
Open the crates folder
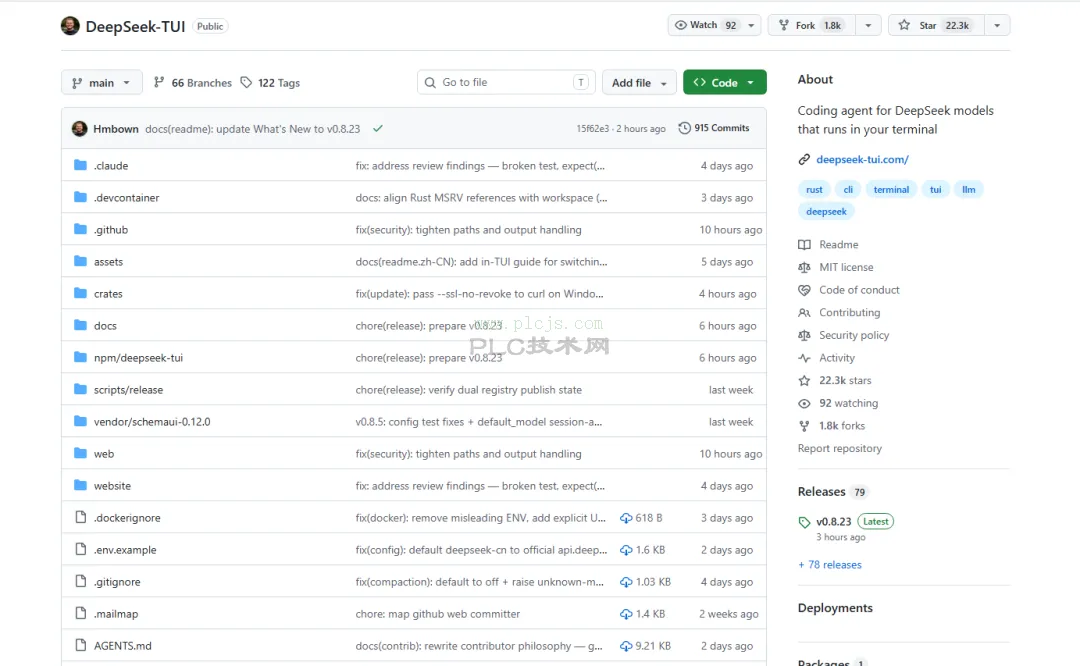(108, 294)
